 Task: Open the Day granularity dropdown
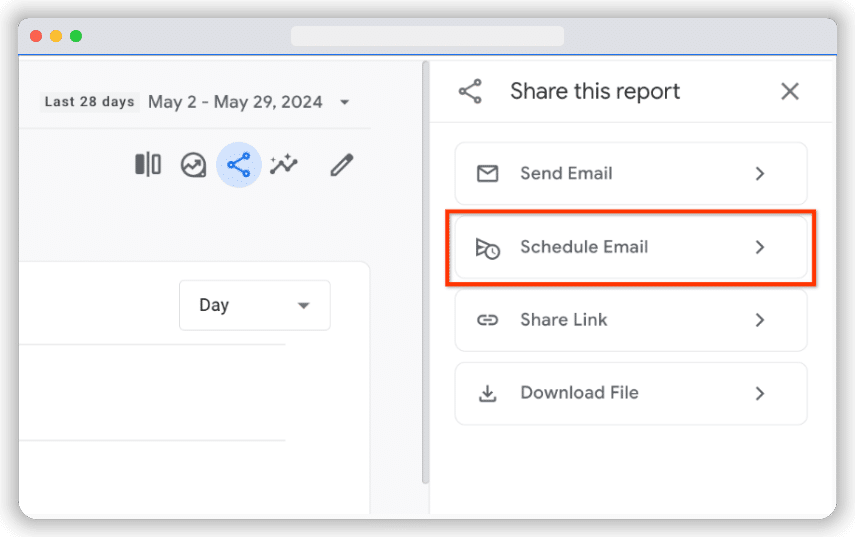(255, 305)
